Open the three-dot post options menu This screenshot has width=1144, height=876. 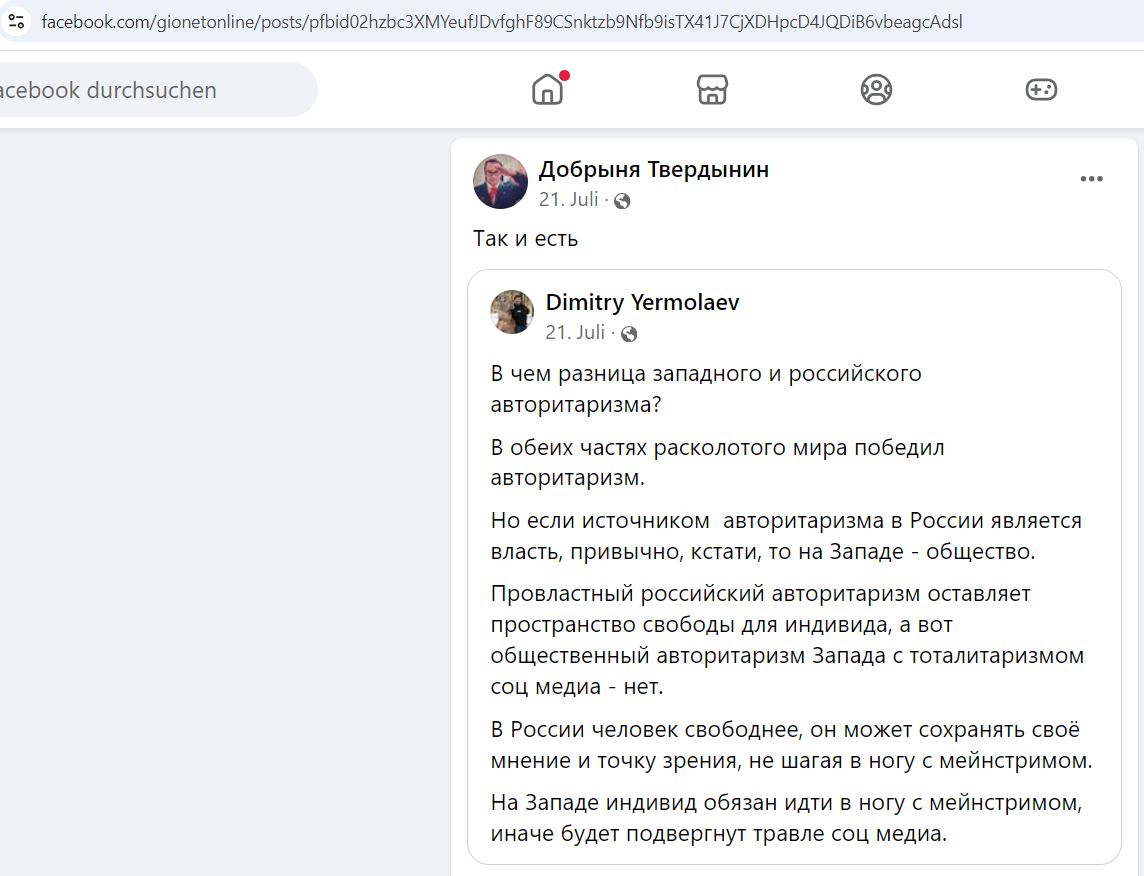coord(1091,179)
